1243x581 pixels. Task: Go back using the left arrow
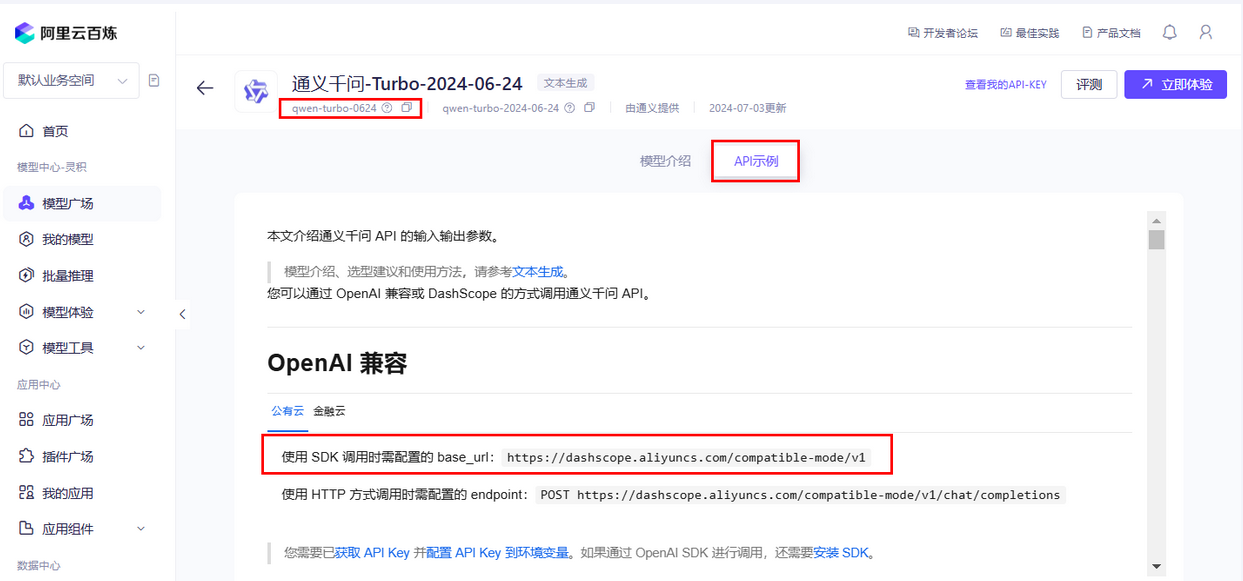tap(205, 88)
